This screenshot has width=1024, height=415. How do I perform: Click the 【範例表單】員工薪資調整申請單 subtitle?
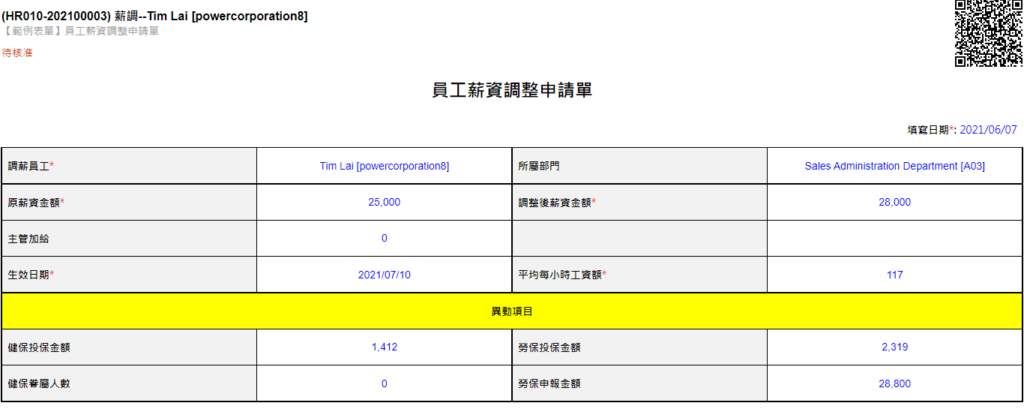(x=80, y=31)
